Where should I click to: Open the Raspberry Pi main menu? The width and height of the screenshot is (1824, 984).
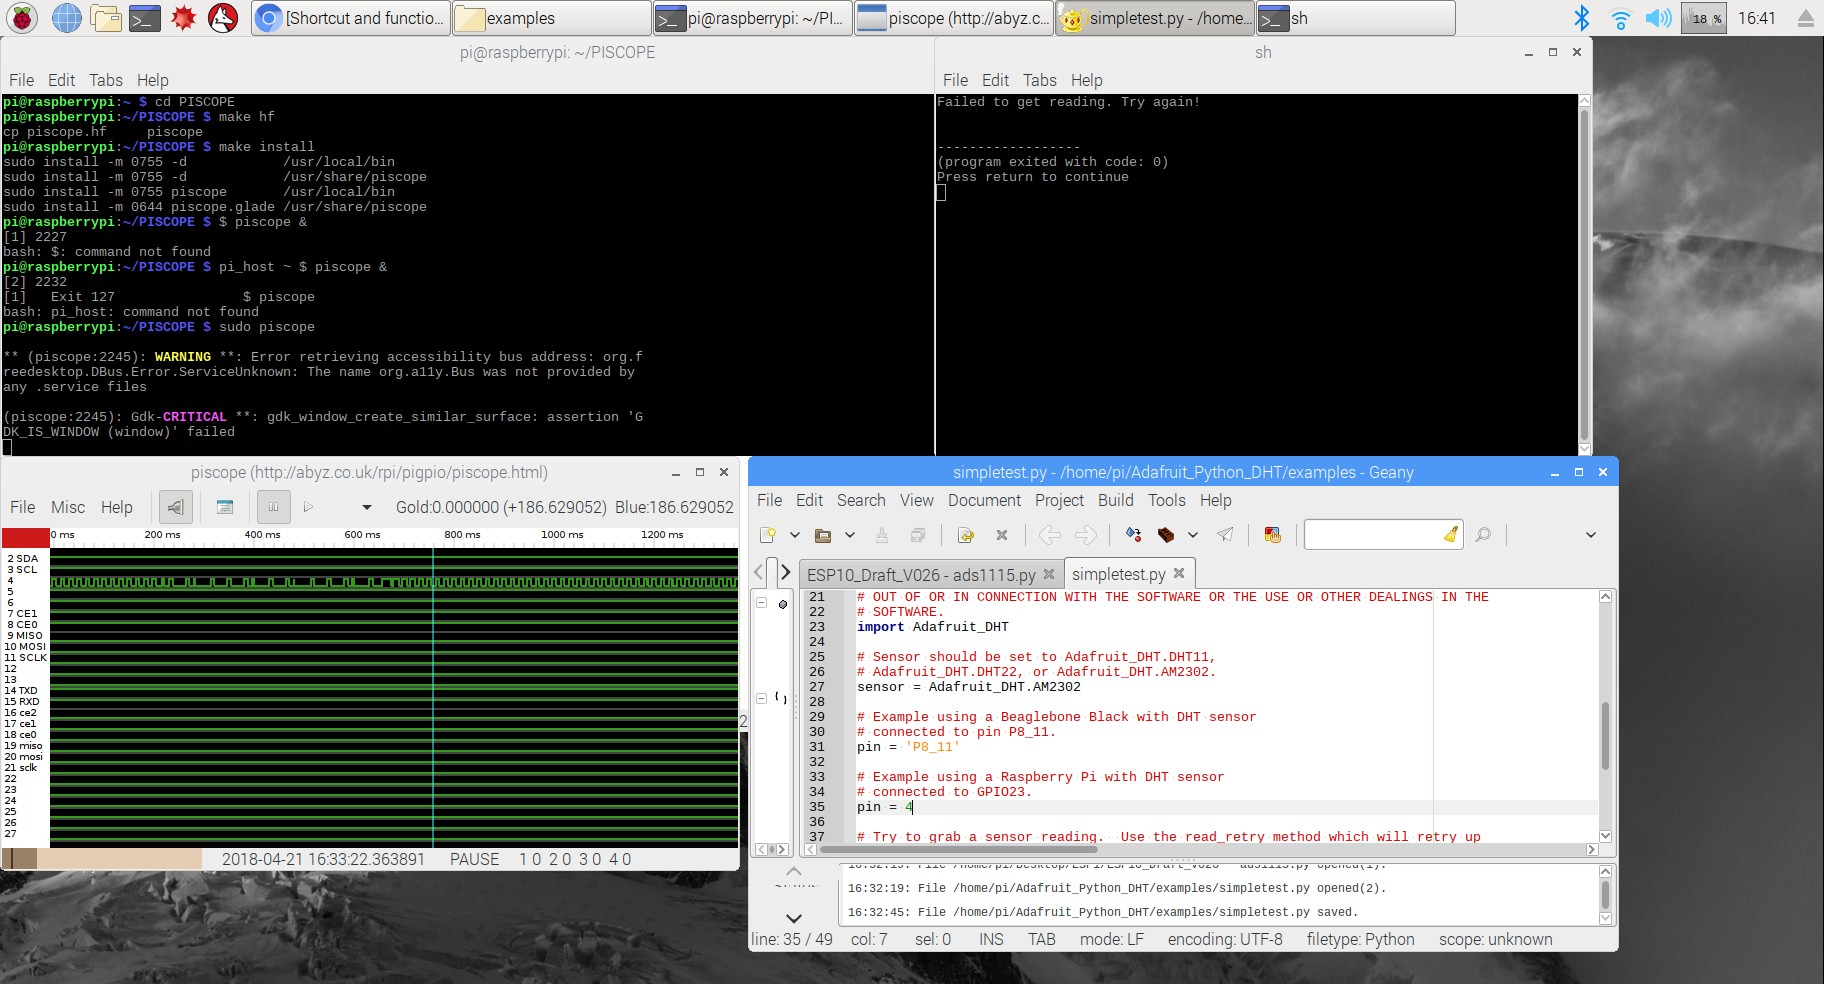click(22, 17)
